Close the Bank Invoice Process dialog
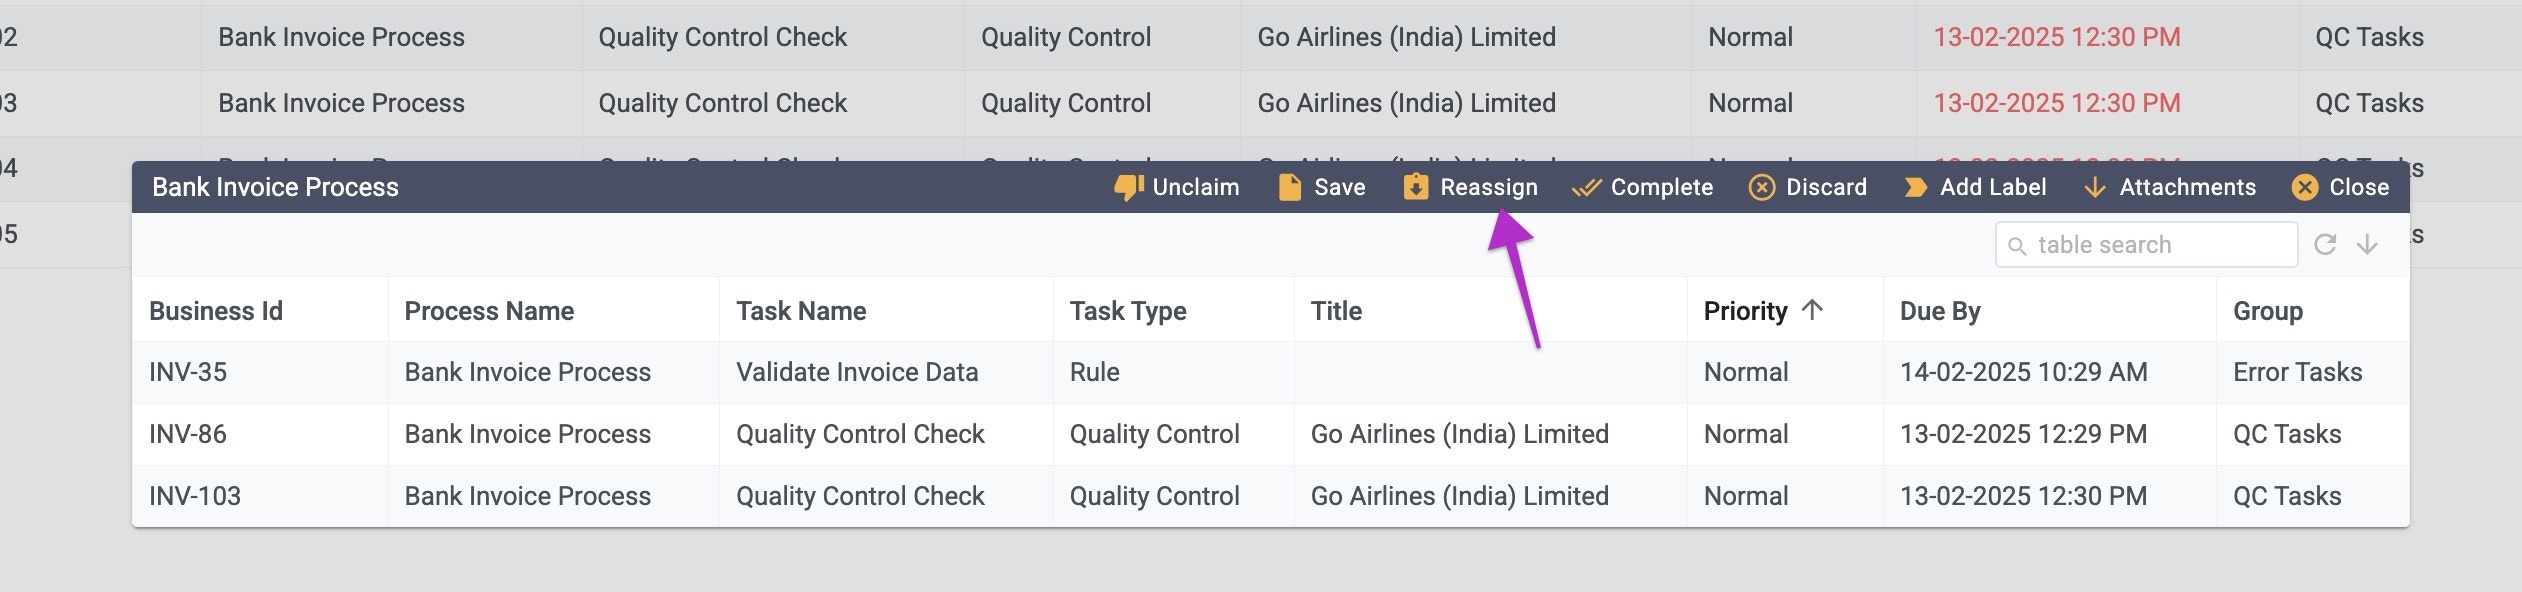This screenshot has width=2522, height=592. 2305,187
